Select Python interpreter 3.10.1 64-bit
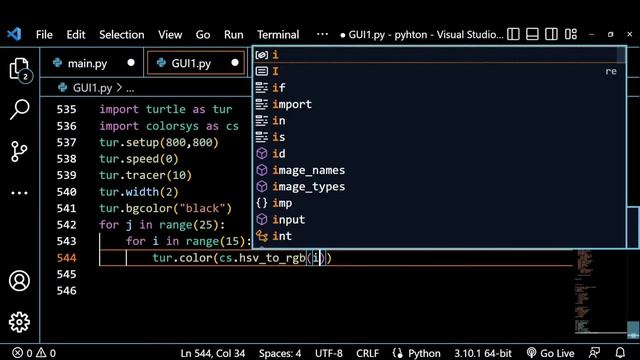The image size is (640, 360). tap(483, 353)
